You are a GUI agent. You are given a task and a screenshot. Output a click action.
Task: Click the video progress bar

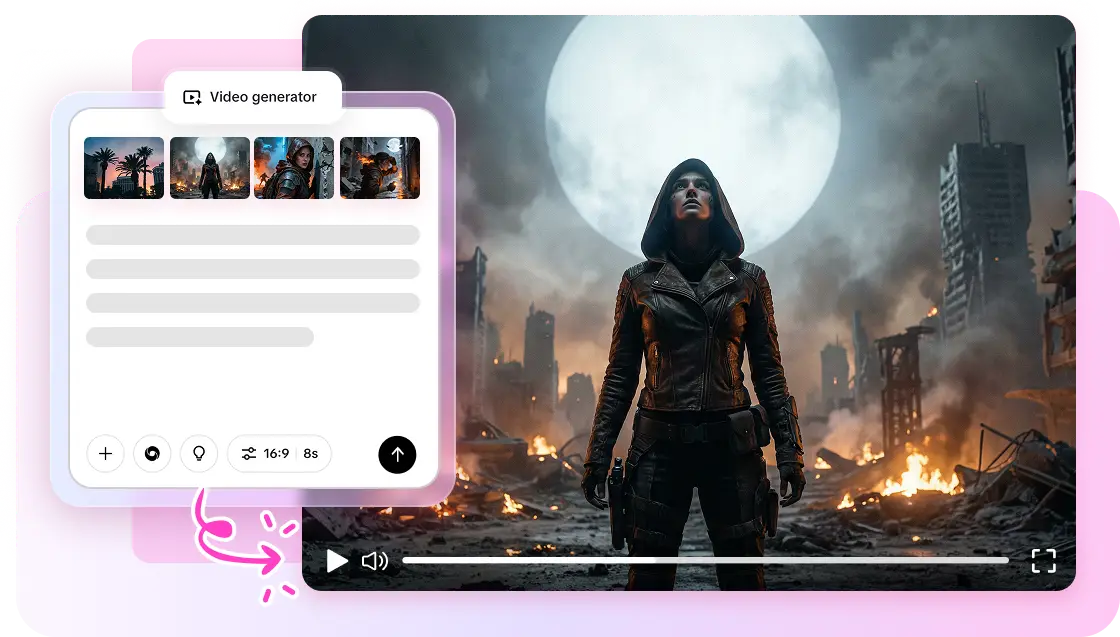point(705,561)
